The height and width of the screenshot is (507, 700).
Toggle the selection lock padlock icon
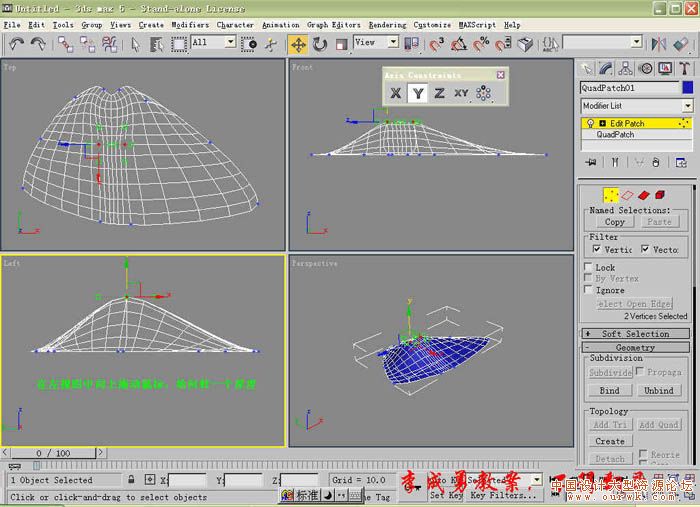click(131, 479)
